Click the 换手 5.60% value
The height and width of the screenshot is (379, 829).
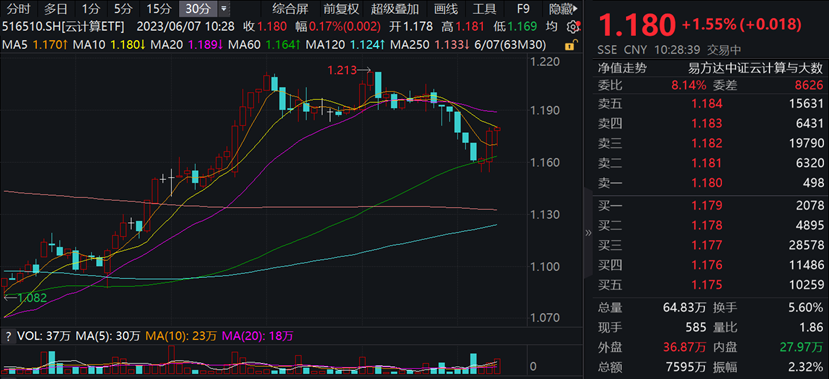806,308
